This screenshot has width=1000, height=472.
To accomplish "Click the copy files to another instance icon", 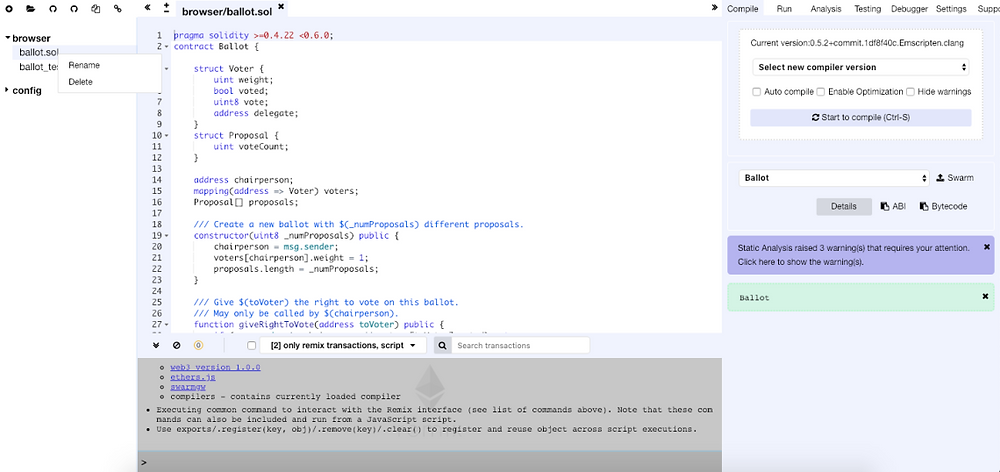I will pos(96,9).
